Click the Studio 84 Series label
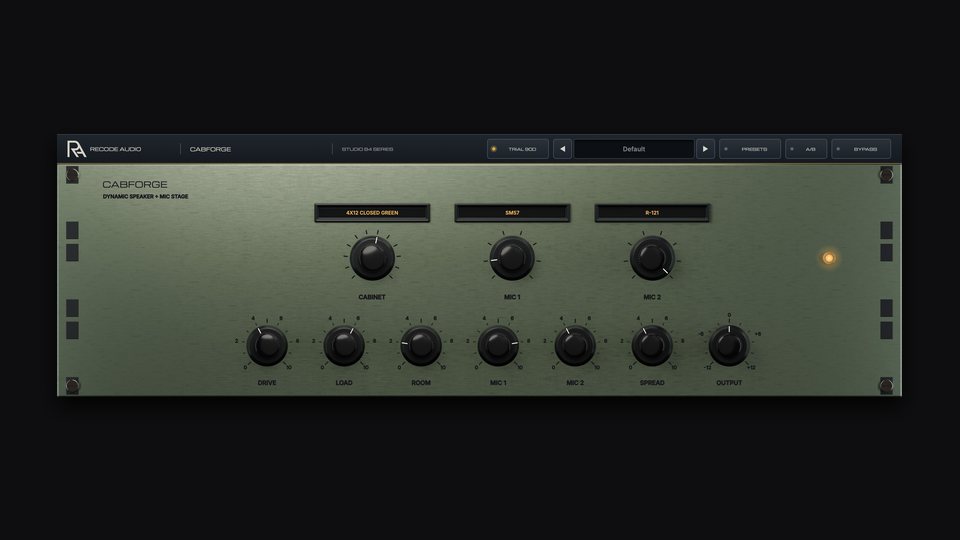960x540 pixels. (367, 149)
